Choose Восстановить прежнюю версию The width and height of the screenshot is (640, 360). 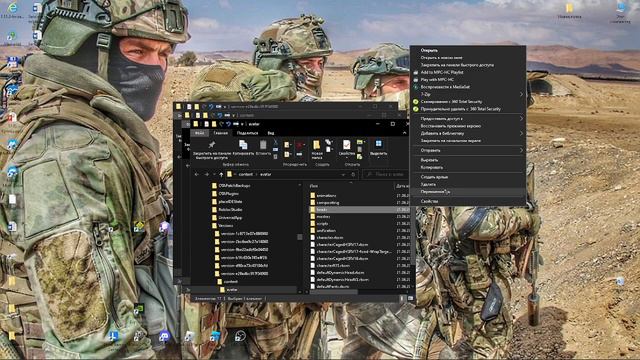click(451, 126)
